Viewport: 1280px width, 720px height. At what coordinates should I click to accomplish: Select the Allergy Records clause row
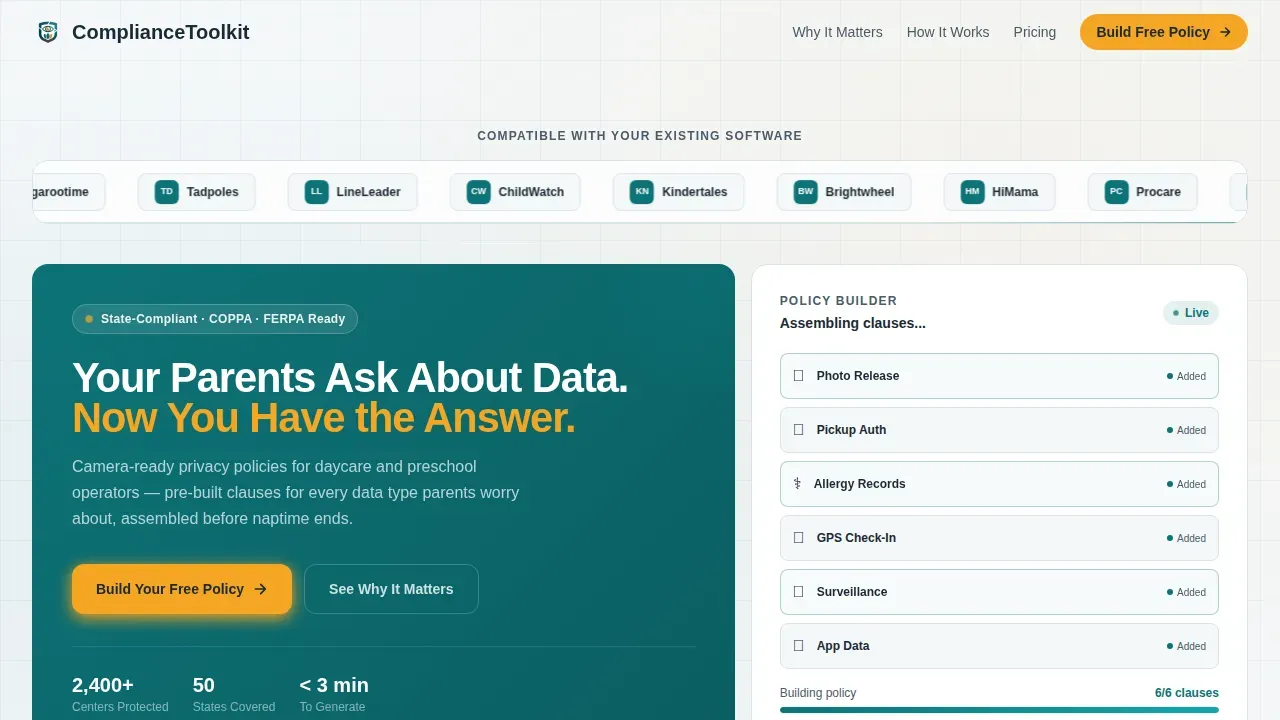[999, 484]
